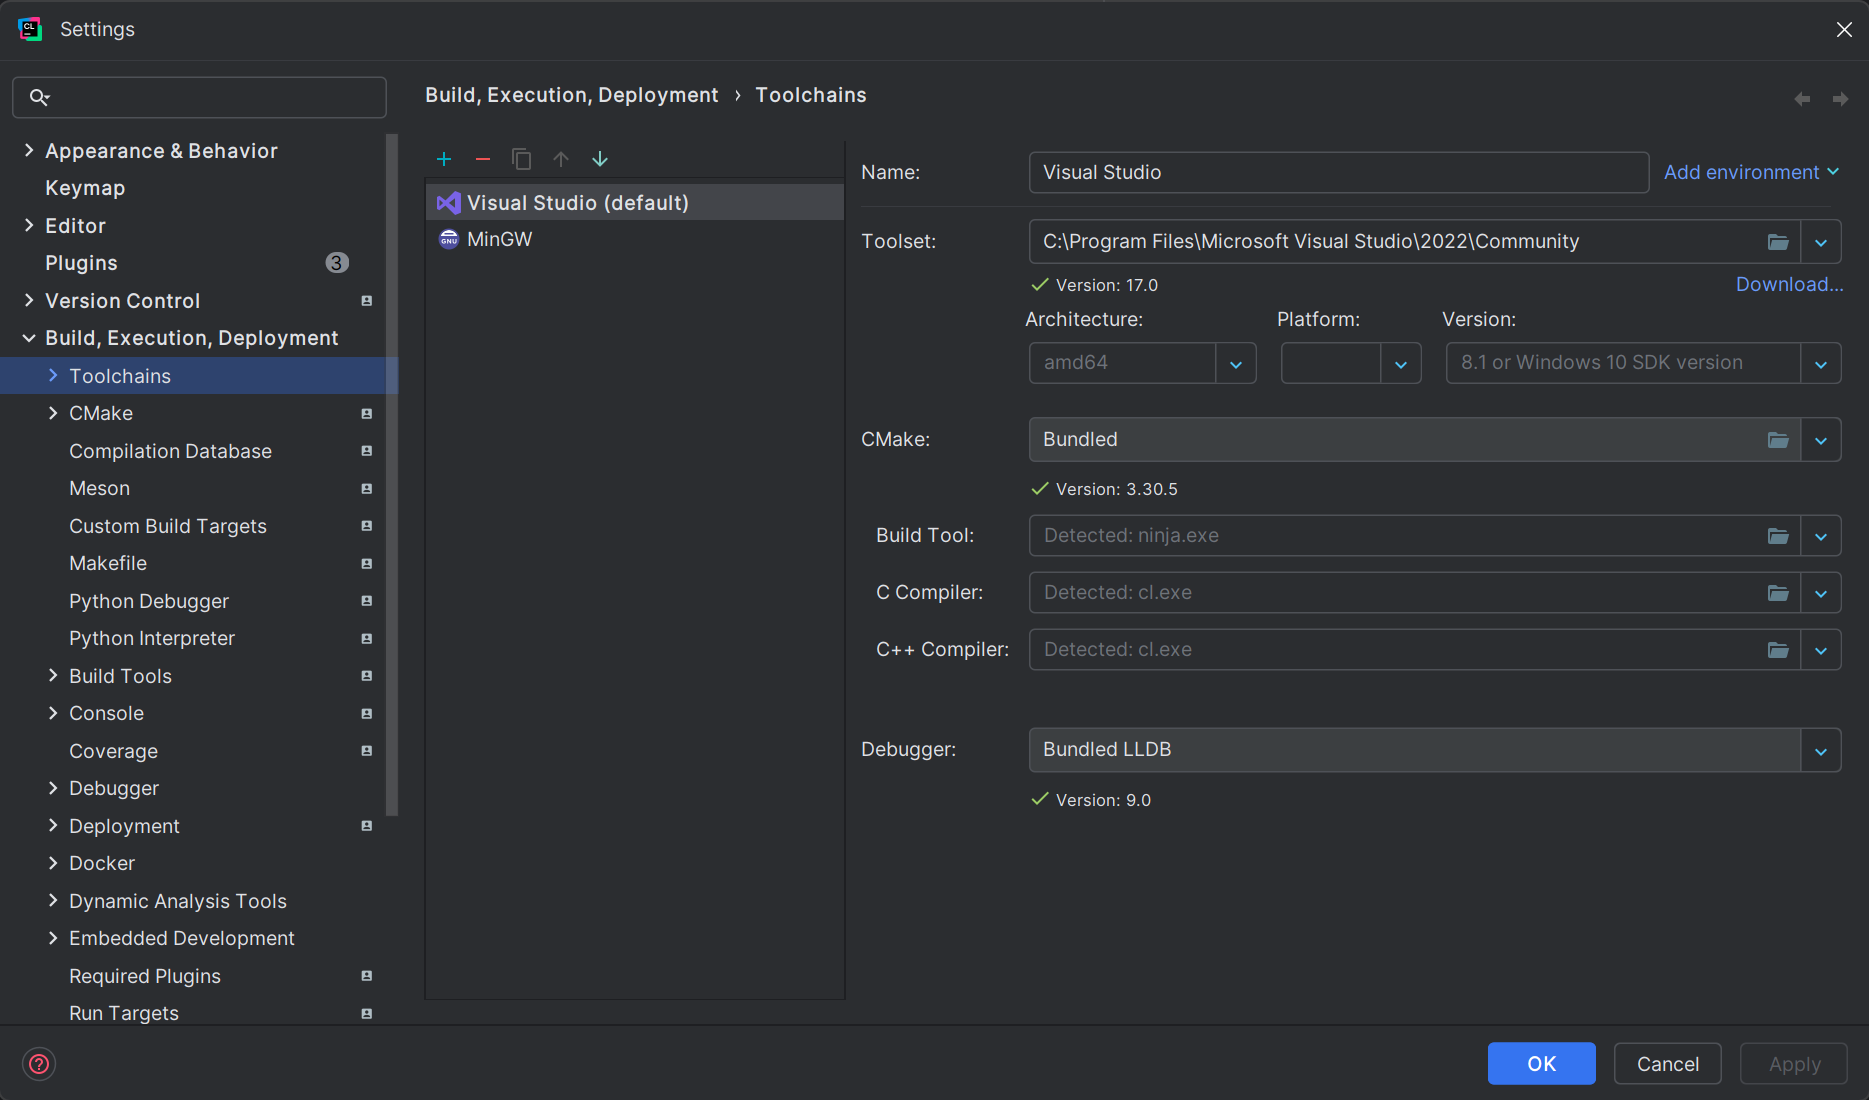Browse for a Toolset folder
This screenshot has width=1869, height=1100.
[x=1778, y=241]
